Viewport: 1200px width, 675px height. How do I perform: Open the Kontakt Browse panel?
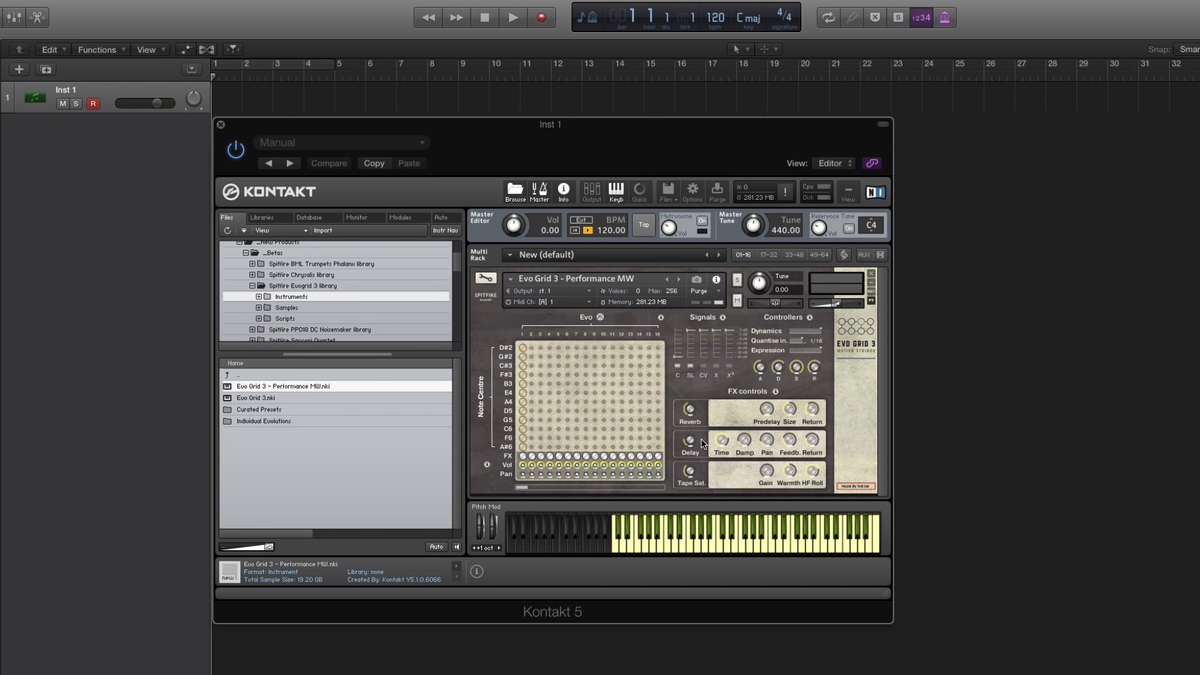click(x=515, y=191)
